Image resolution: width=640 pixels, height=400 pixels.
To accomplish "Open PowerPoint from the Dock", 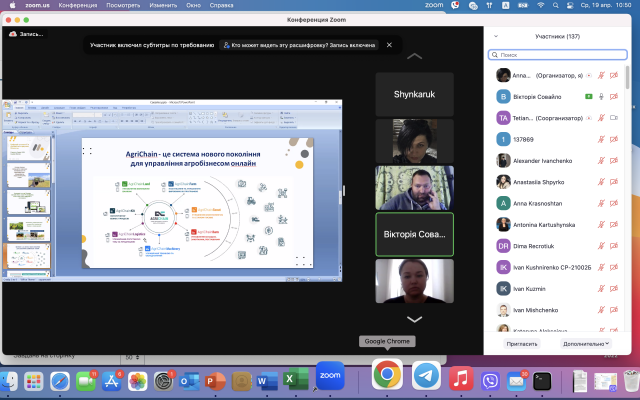I will pos(215,381).
